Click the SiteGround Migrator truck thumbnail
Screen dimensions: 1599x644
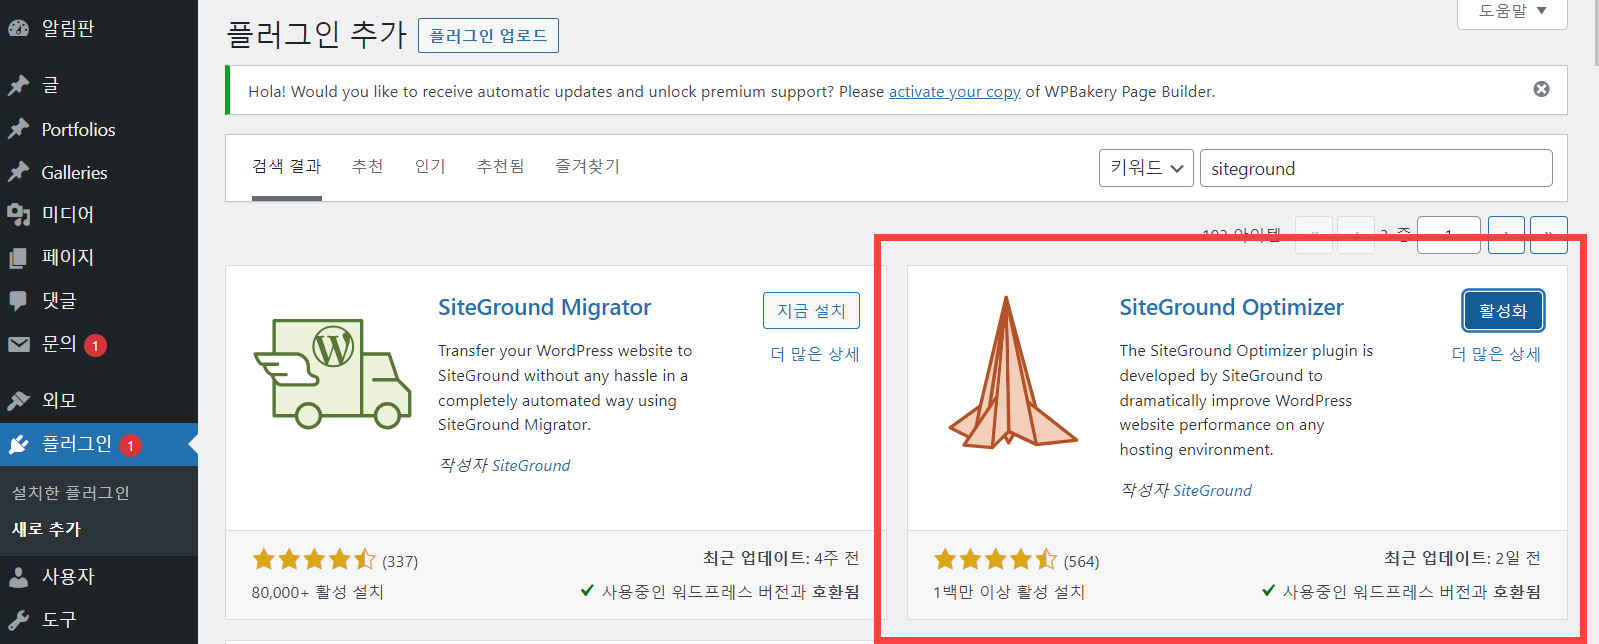click(x=333, y=374)
